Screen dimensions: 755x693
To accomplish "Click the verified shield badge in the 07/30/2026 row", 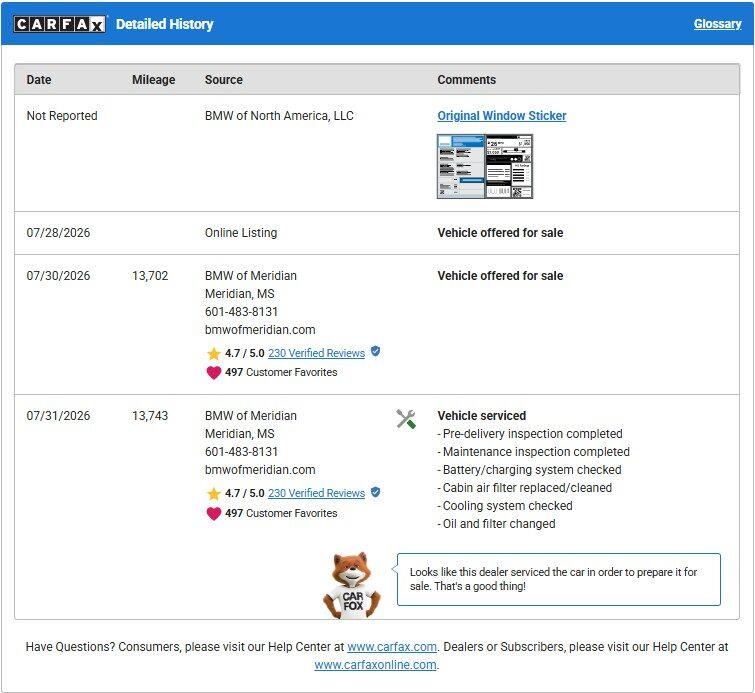I will (x=376, y=352).
